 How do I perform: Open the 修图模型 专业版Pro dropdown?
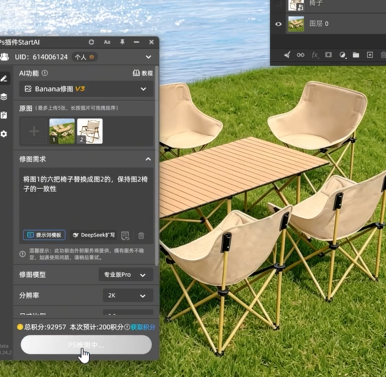126,275
